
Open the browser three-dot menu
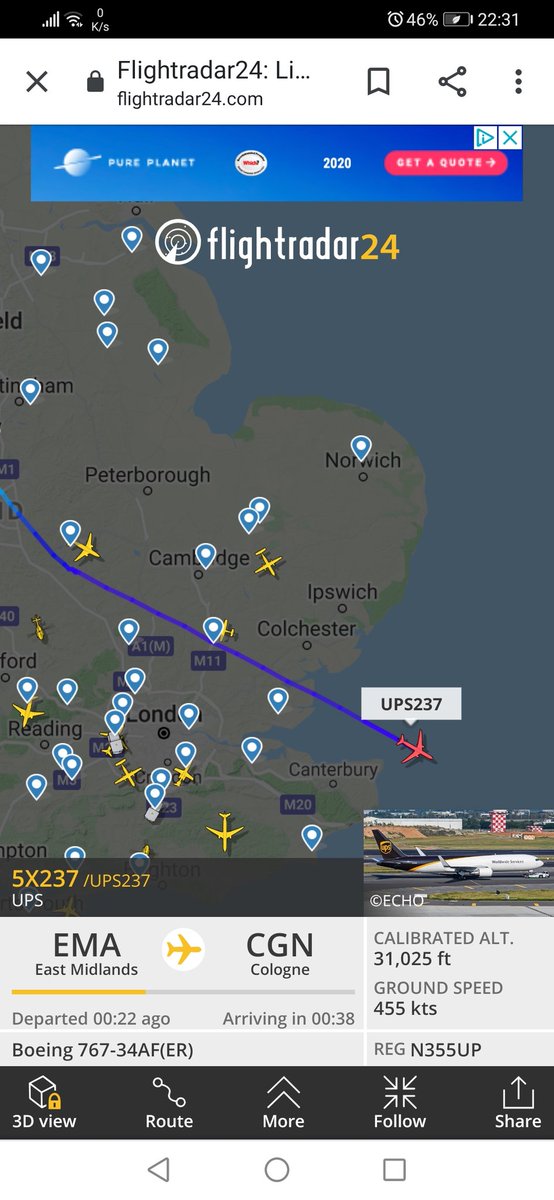(518, 82)
